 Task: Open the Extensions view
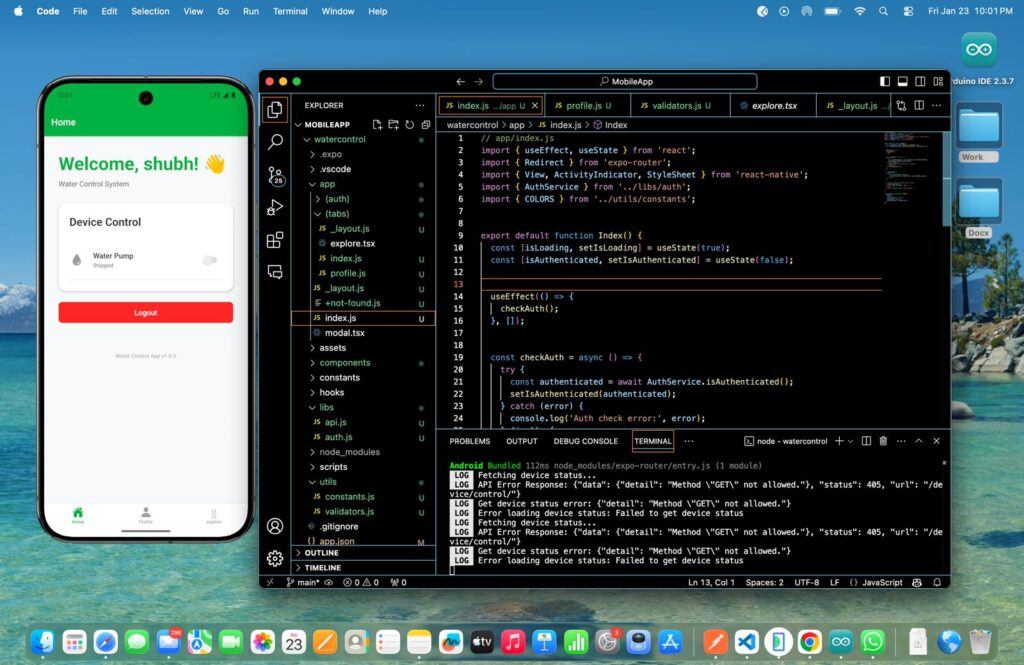275,240
